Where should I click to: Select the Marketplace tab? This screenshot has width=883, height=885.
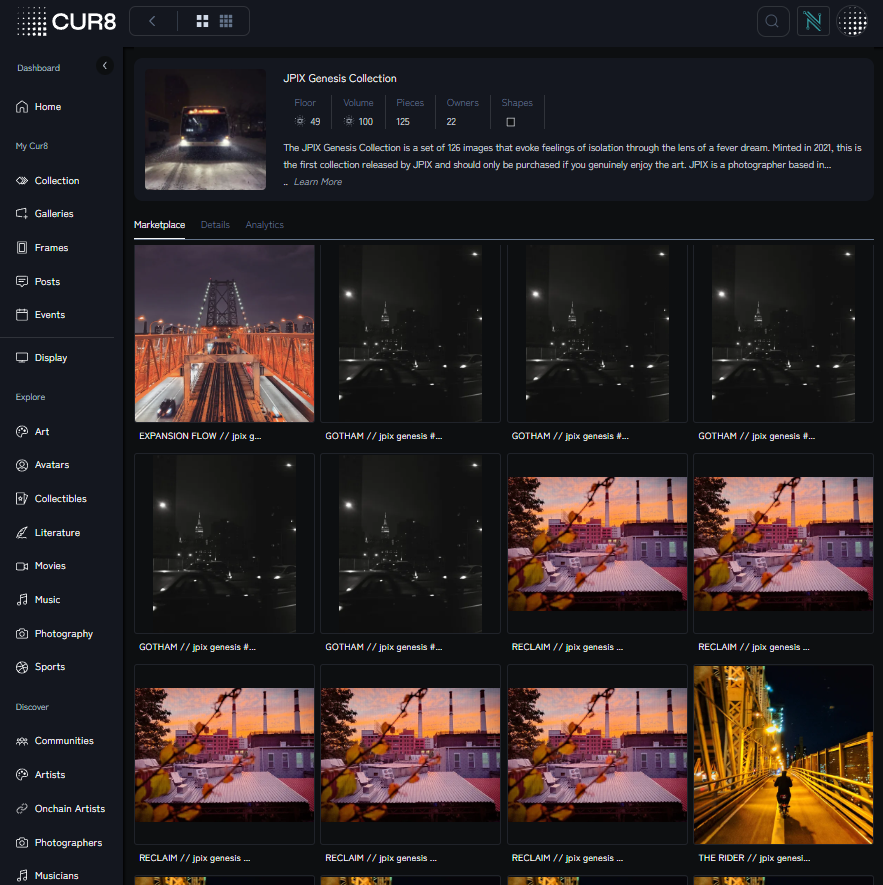pyautogui.click(x=159, y=225)
